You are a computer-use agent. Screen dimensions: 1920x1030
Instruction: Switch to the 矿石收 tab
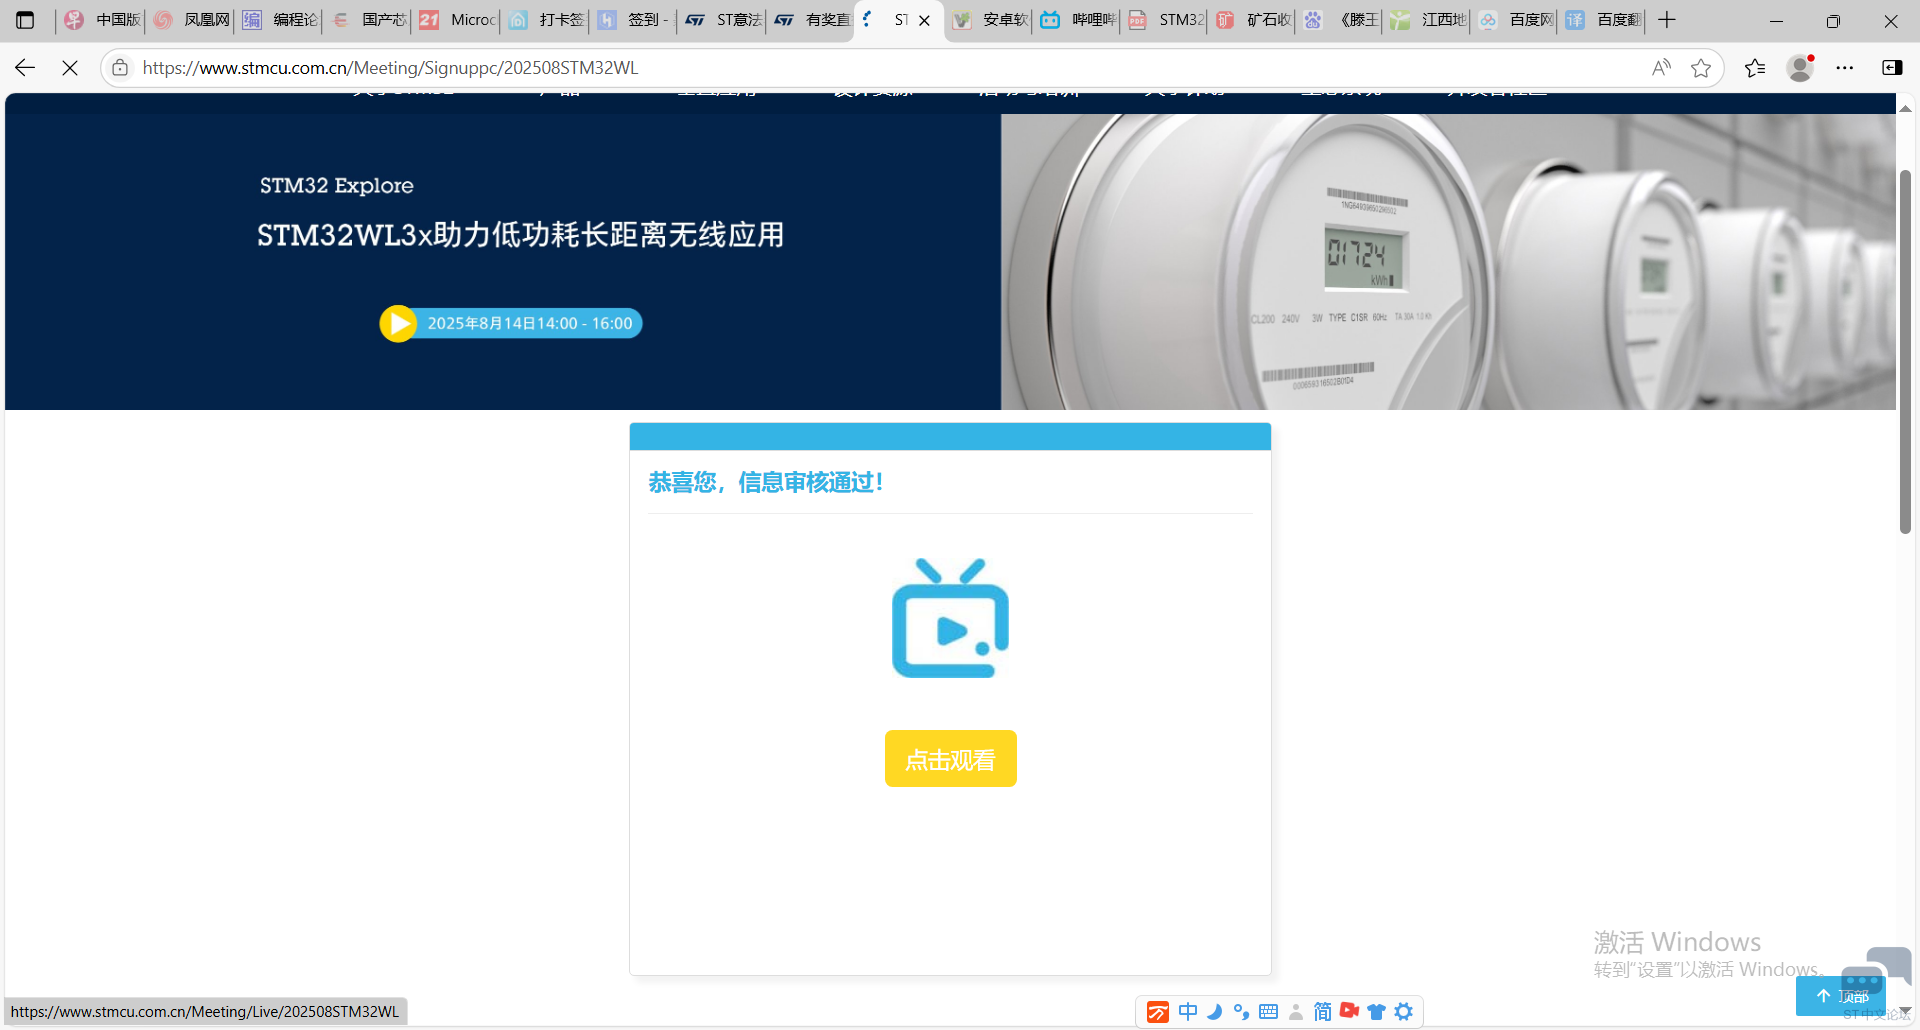1254,20
